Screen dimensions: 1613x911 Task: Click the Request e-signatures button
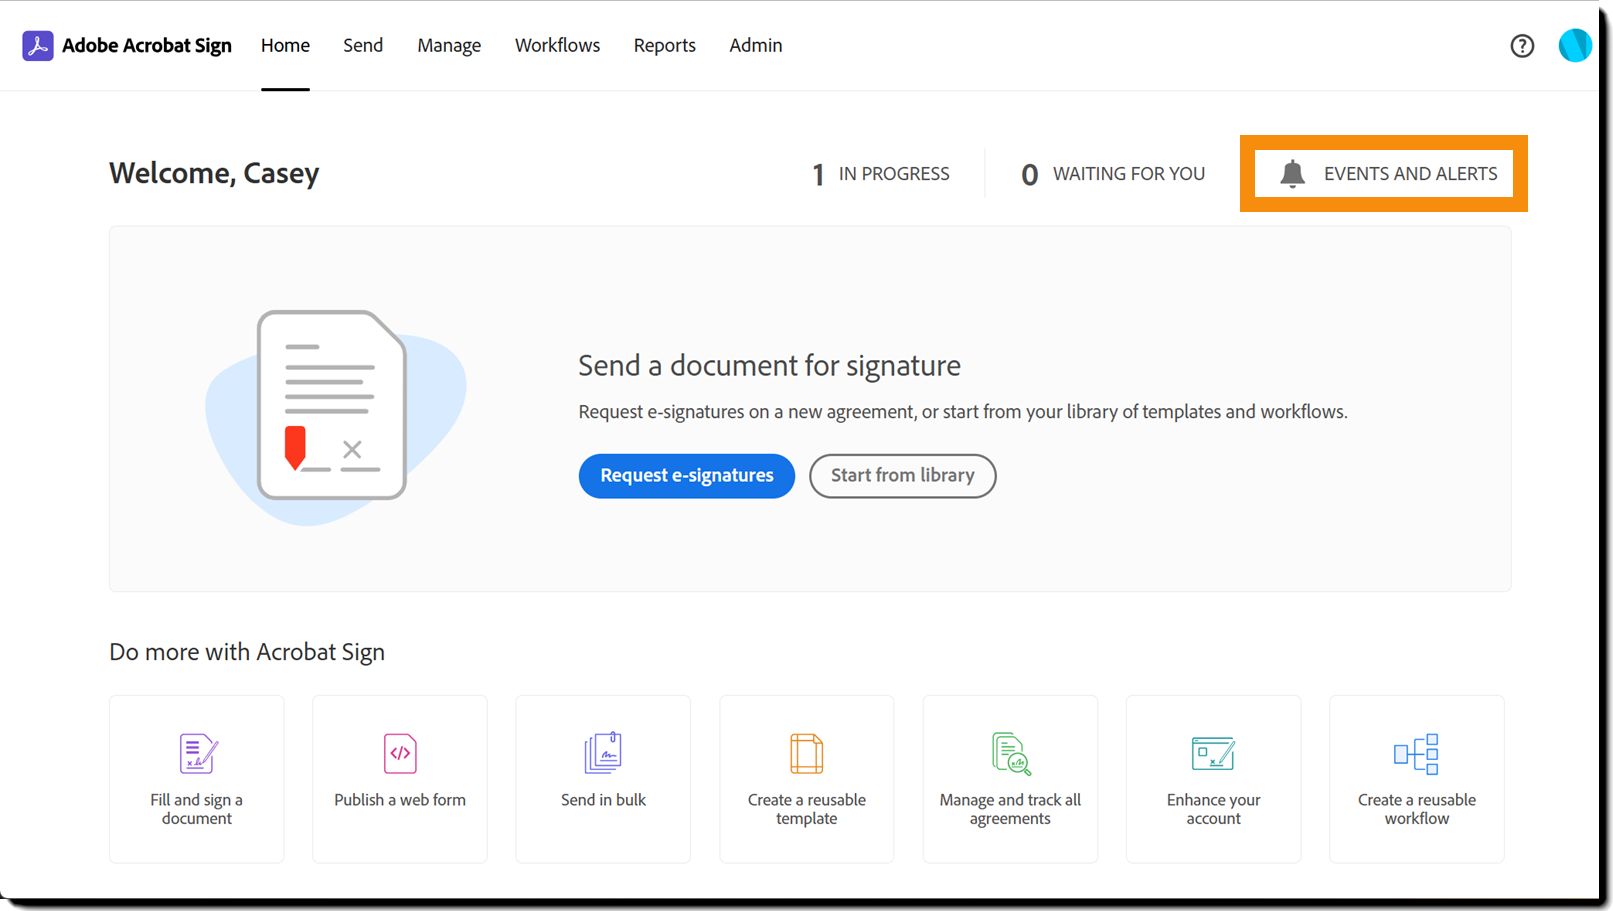687,476
